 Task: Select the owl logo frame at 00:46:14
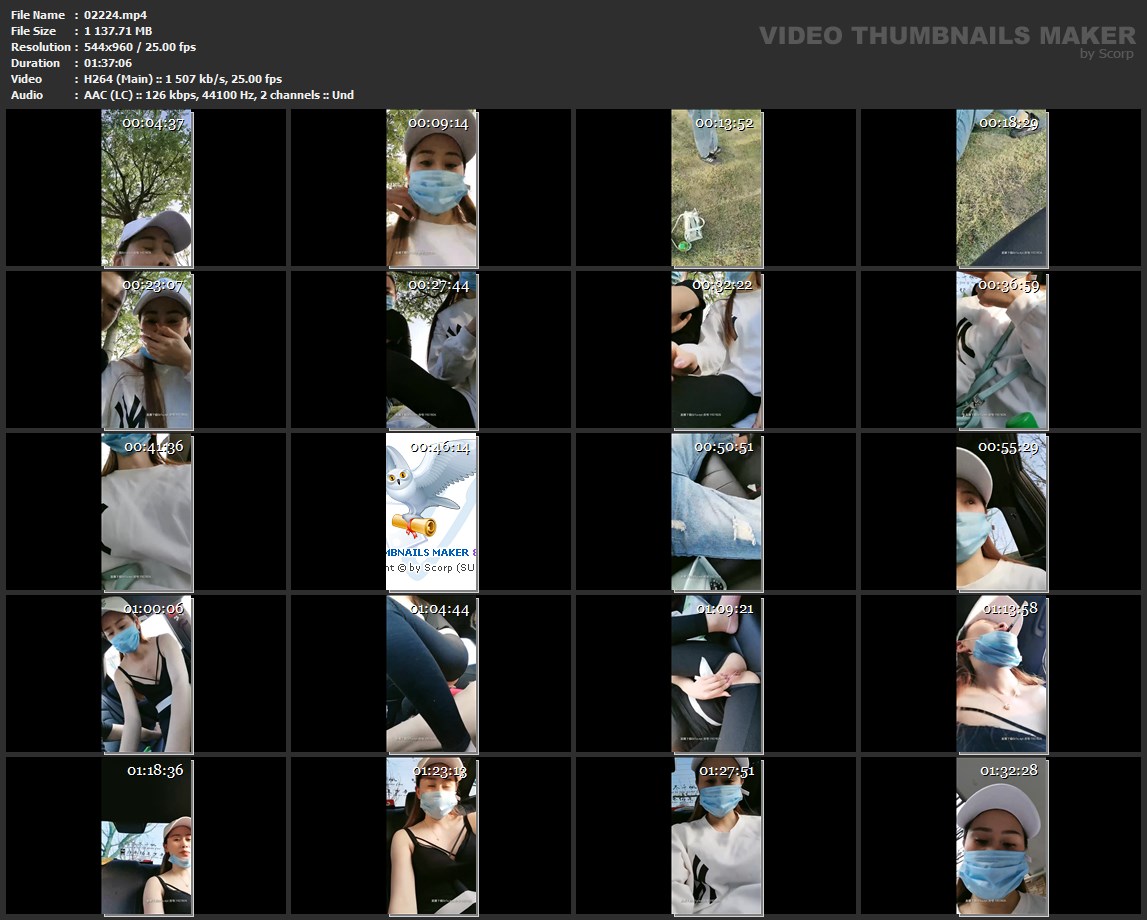point(431,512)
